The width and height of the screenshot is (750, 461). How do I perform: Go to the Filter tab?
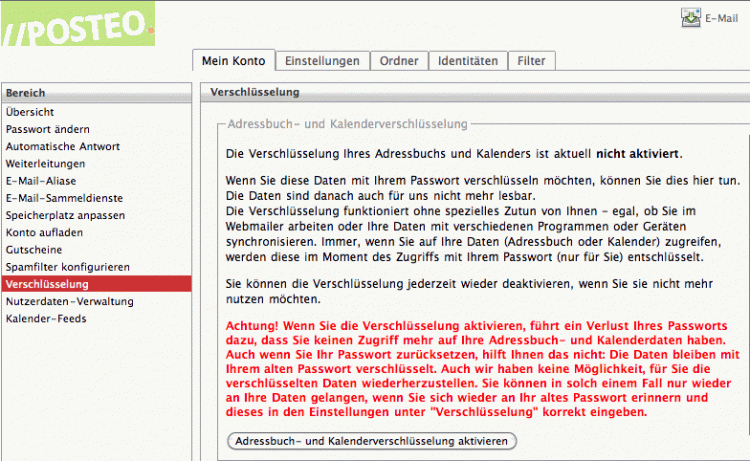[x=530, y=61]
